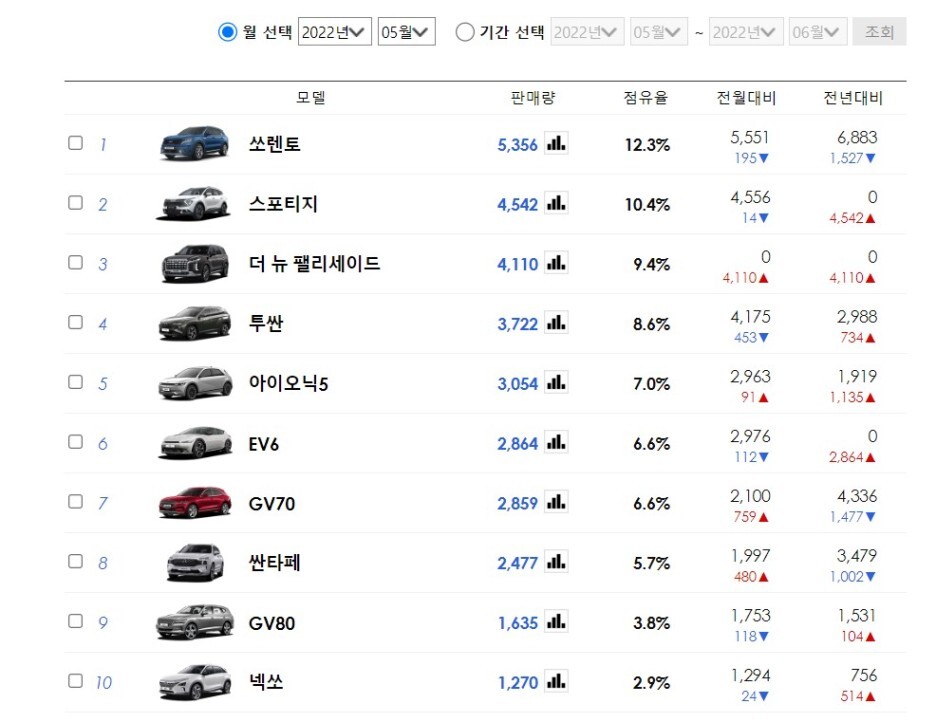Open sales chart icon for 아이오닉5
This screenshot has height=722, width=936.
[x=556, y=382]
